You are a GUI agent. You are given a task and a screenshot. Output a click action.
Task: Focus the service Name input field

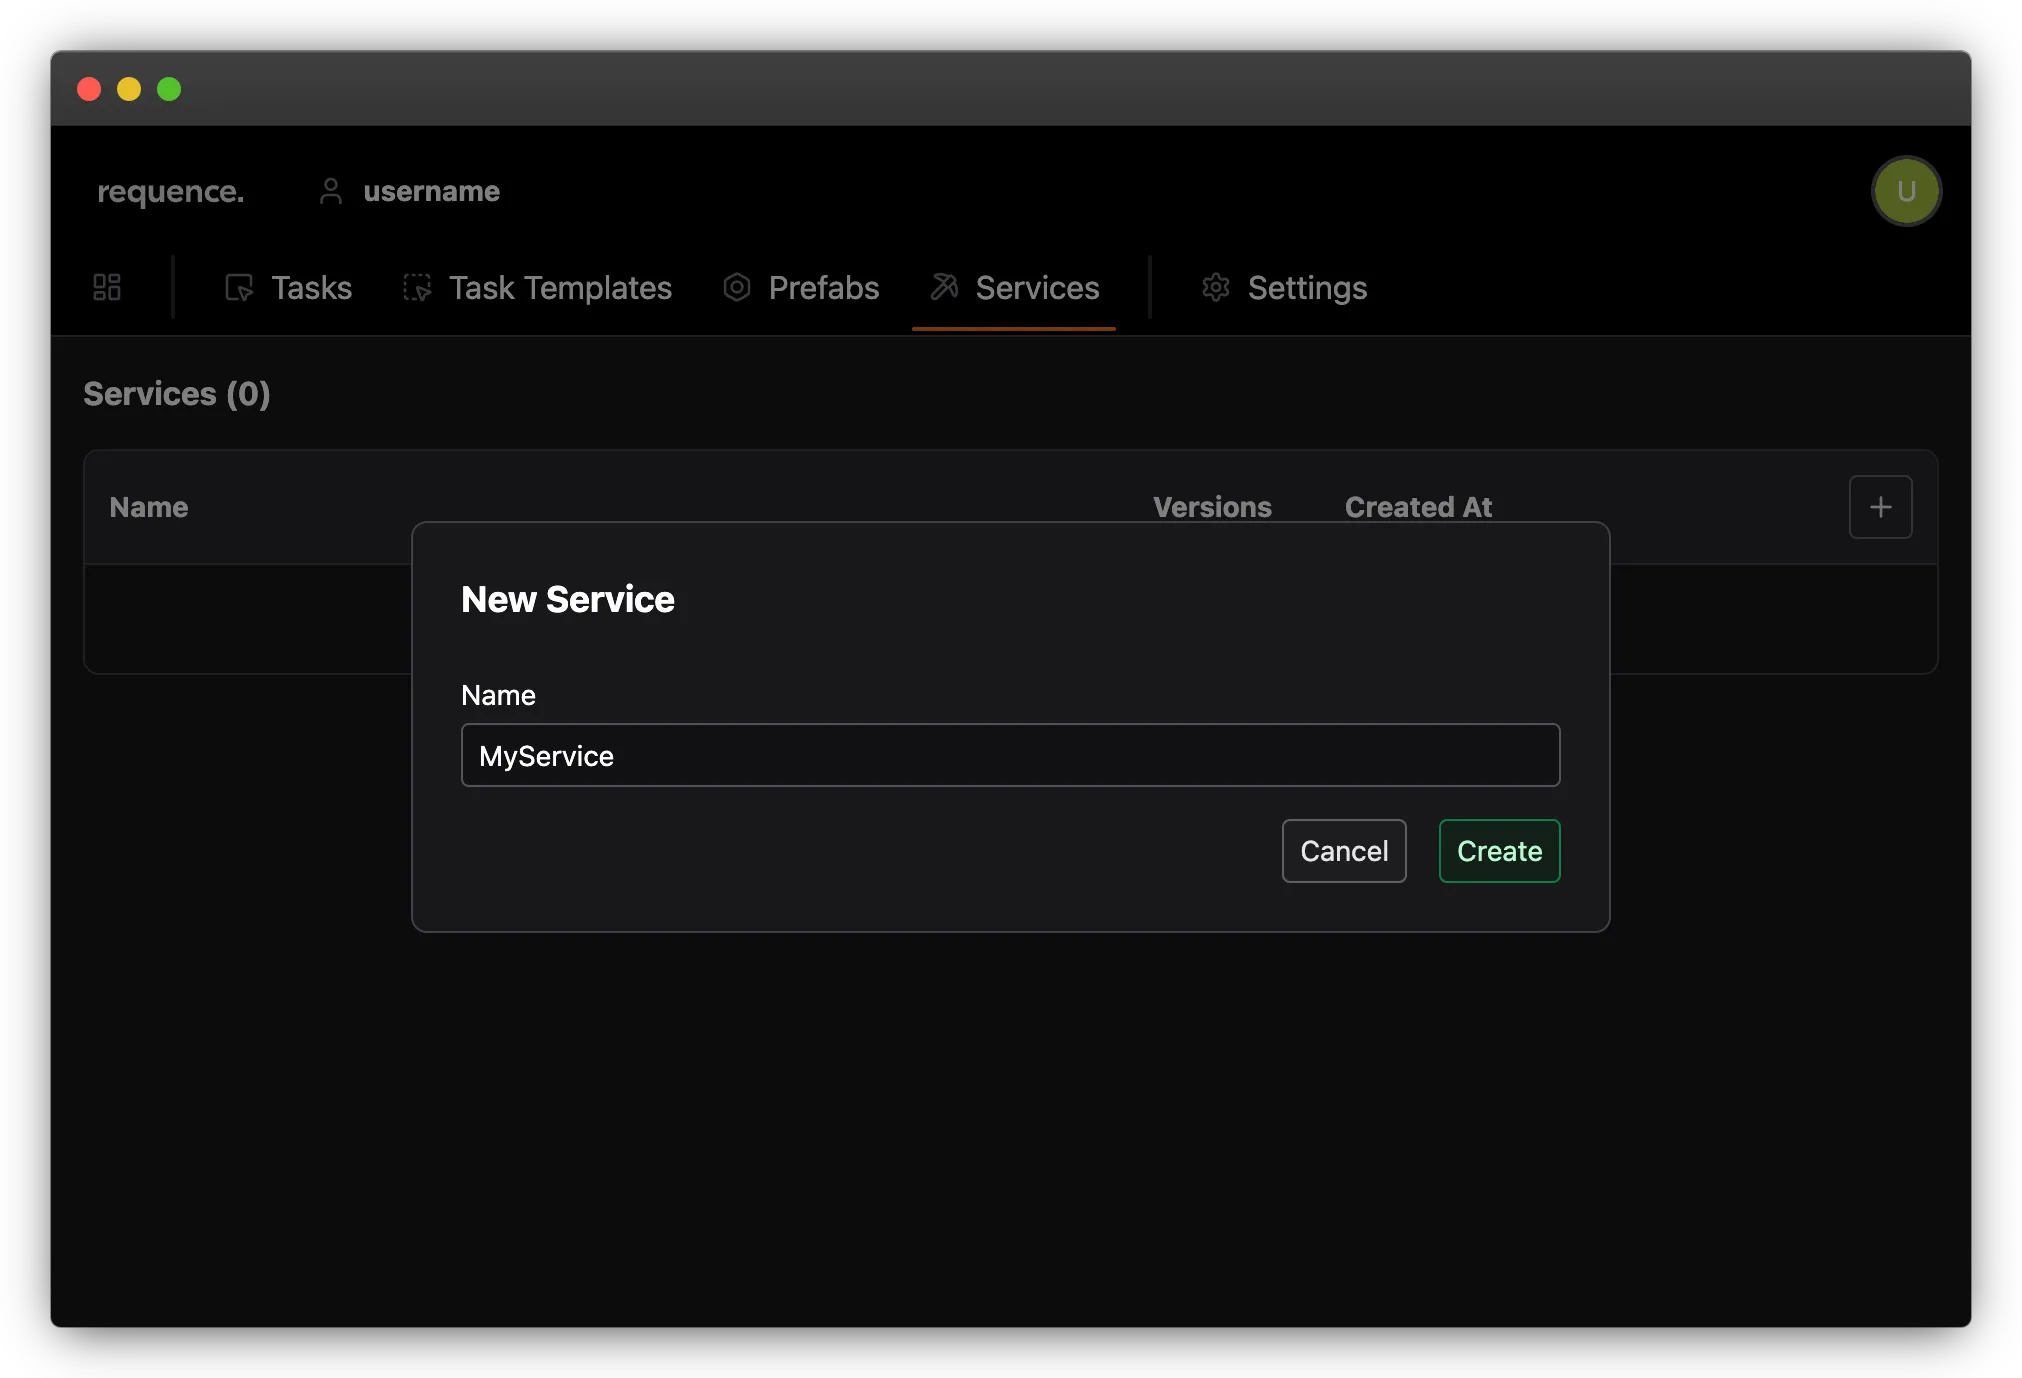click(x=1010, y=755)
